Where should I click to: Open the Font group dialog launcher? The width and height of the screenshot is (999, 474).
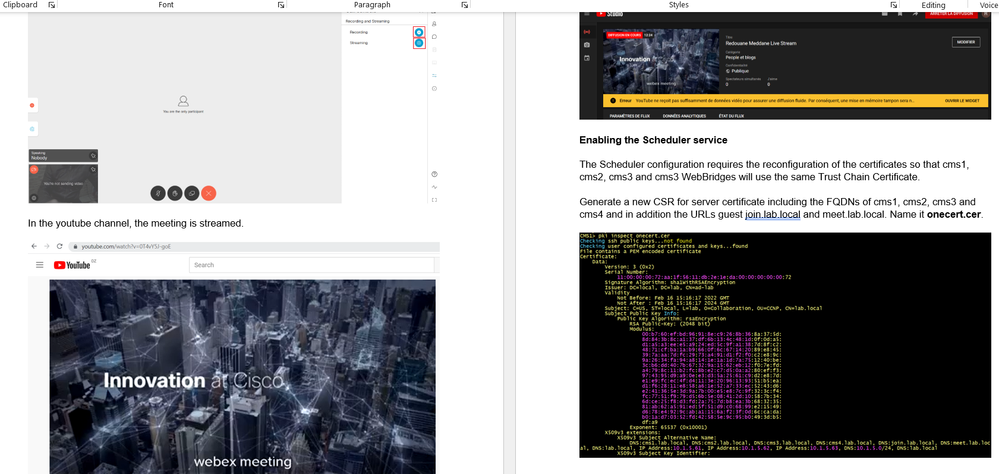point(281,4)
